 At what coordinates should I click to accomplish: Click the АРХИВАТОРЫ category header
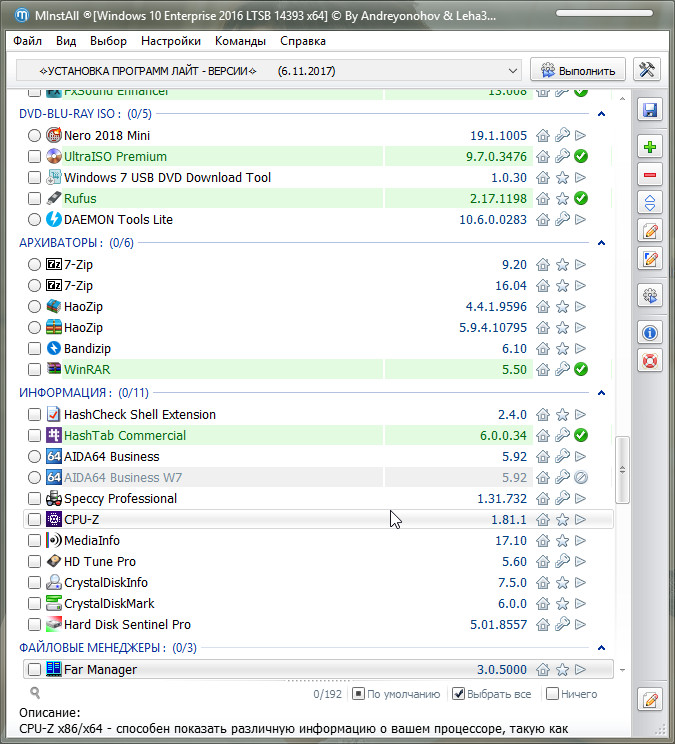76,243
